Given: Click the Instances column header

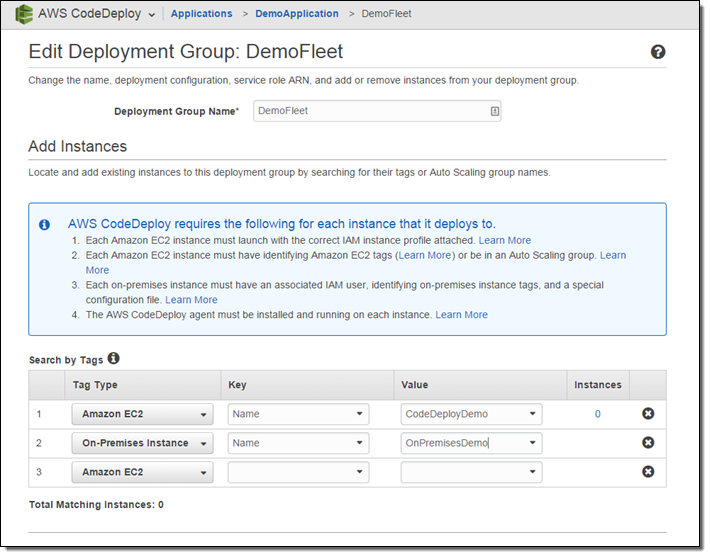Looking at the screenshot, I should (598, 385).
